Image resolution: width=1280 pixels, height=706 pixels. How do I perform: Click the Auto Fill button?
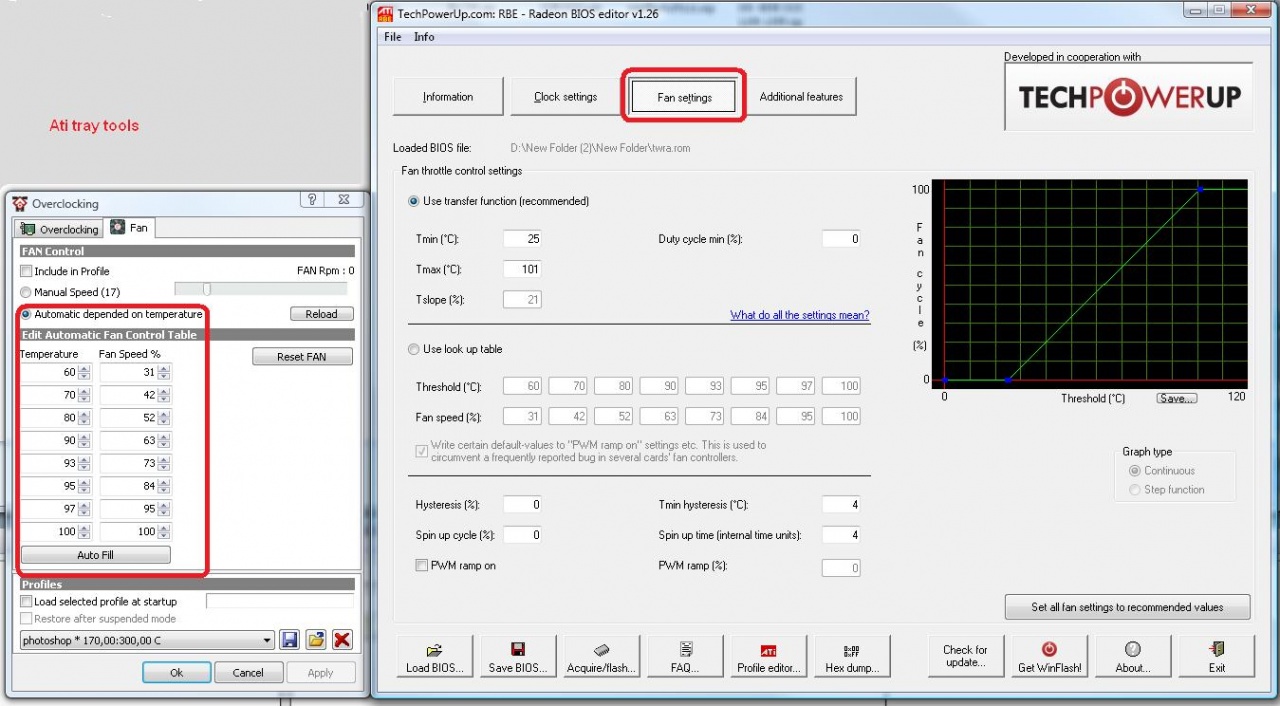coord(96,555)
